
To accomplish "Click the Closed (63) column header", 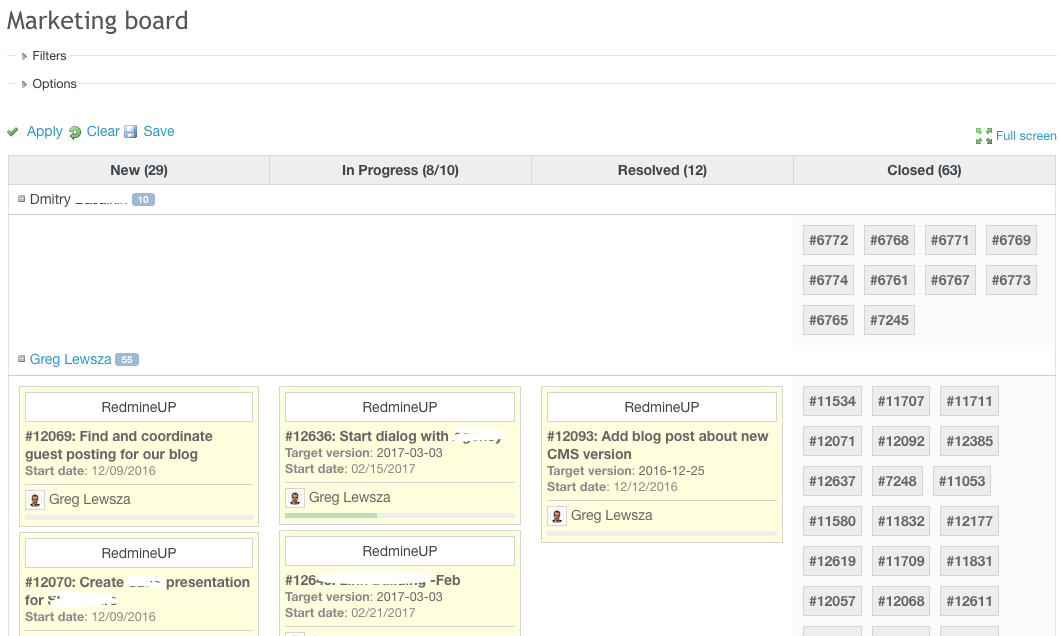I will tap(923, 169).
